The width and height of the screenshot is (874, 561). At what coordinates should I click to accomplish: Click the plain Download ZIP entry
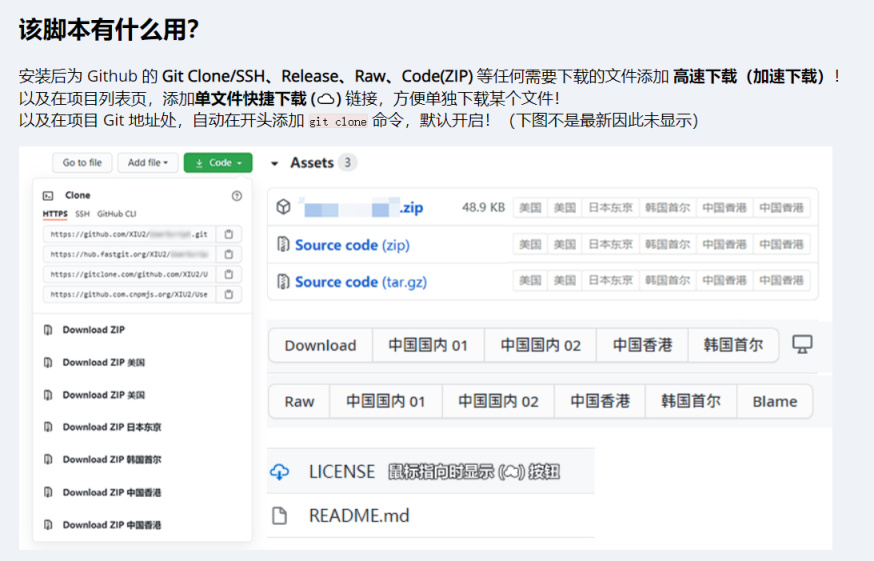click(x=94, y=330)
